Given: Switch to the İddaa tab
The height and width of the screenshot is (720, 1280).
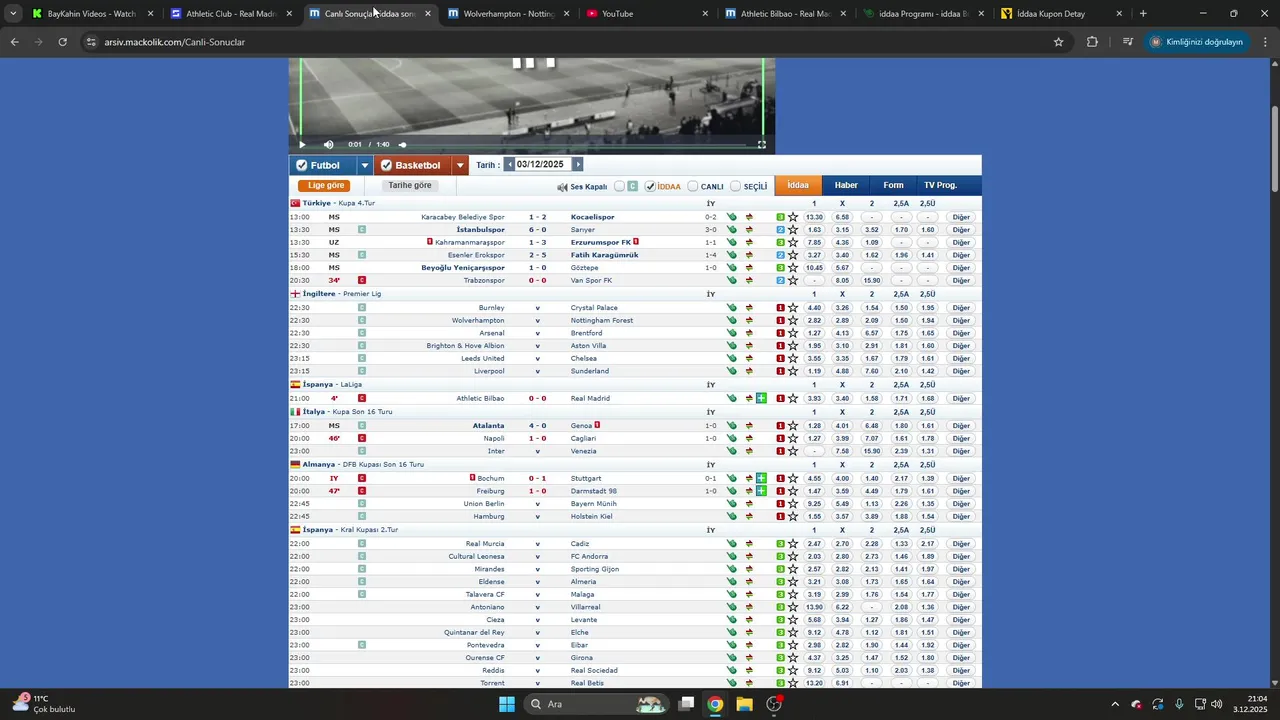Looking at the screenshot, I should click(x=798, y=185).
